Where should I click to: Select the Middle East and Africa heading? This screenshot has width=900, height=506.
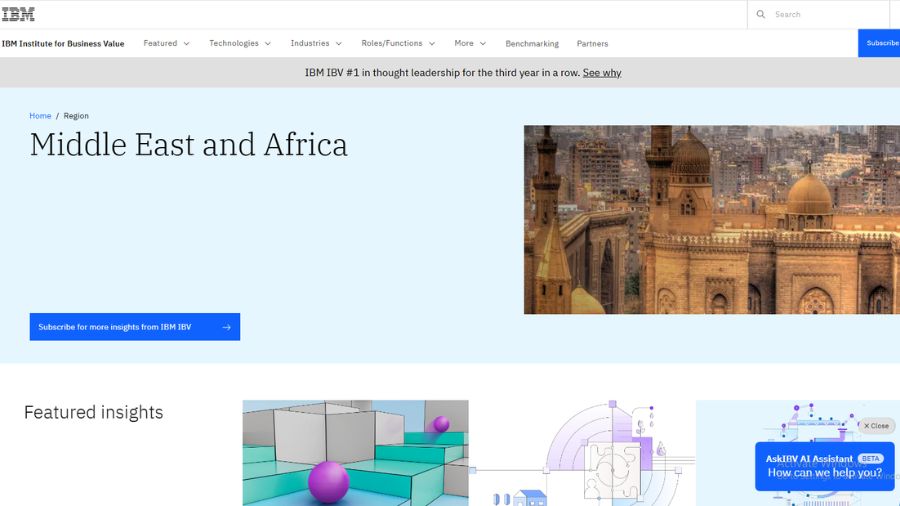click(x=189, y=145)
